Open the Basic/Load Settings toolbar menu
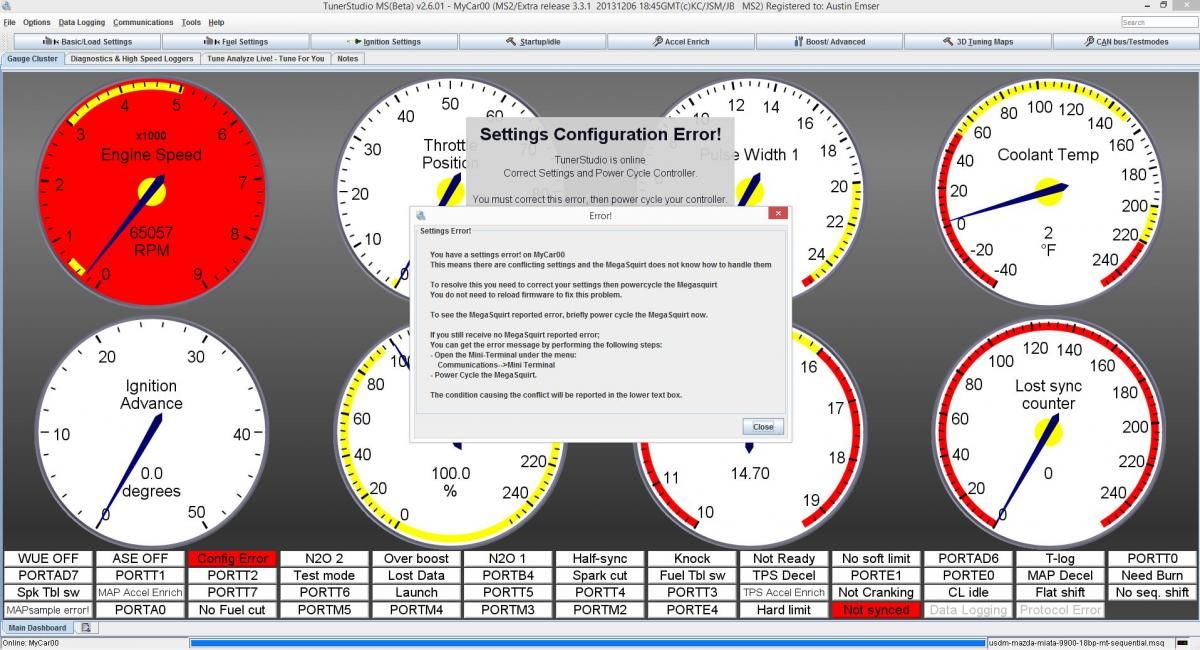The image size is (1200, 650). coord(87,41)
